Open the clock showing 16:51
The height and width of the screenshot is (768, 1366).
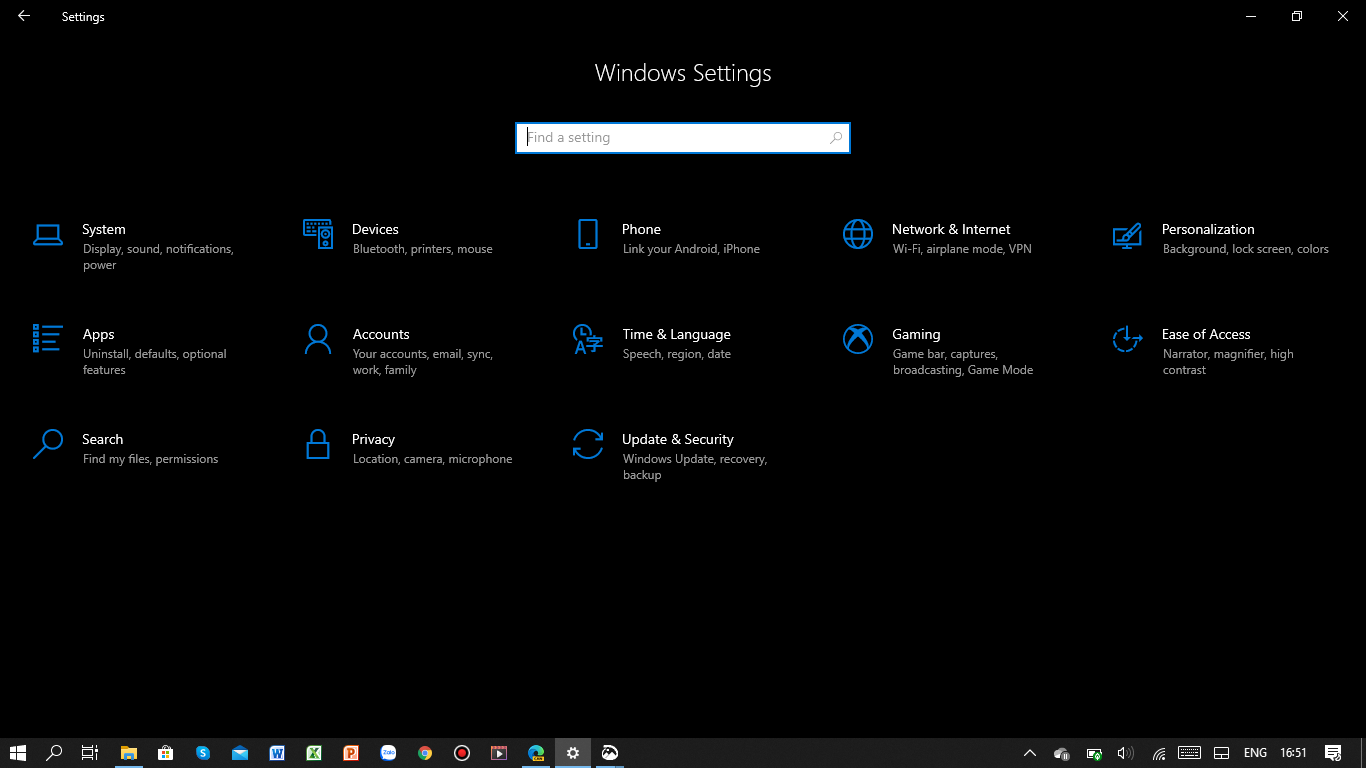pyautogui.click(x=1294, y=753)
